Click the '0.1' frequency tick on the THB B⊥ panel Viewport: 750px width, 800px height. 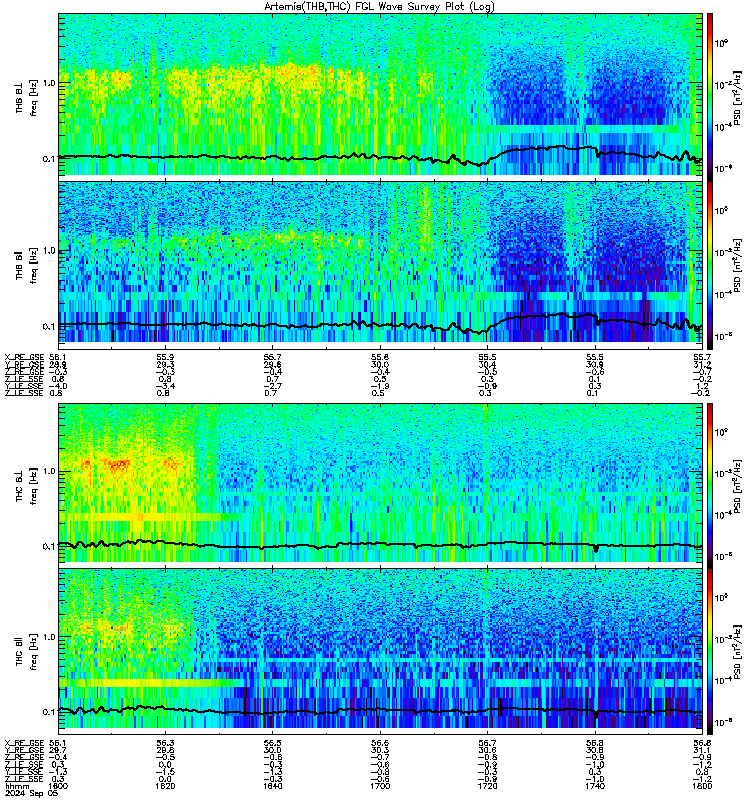pos(49,159)
